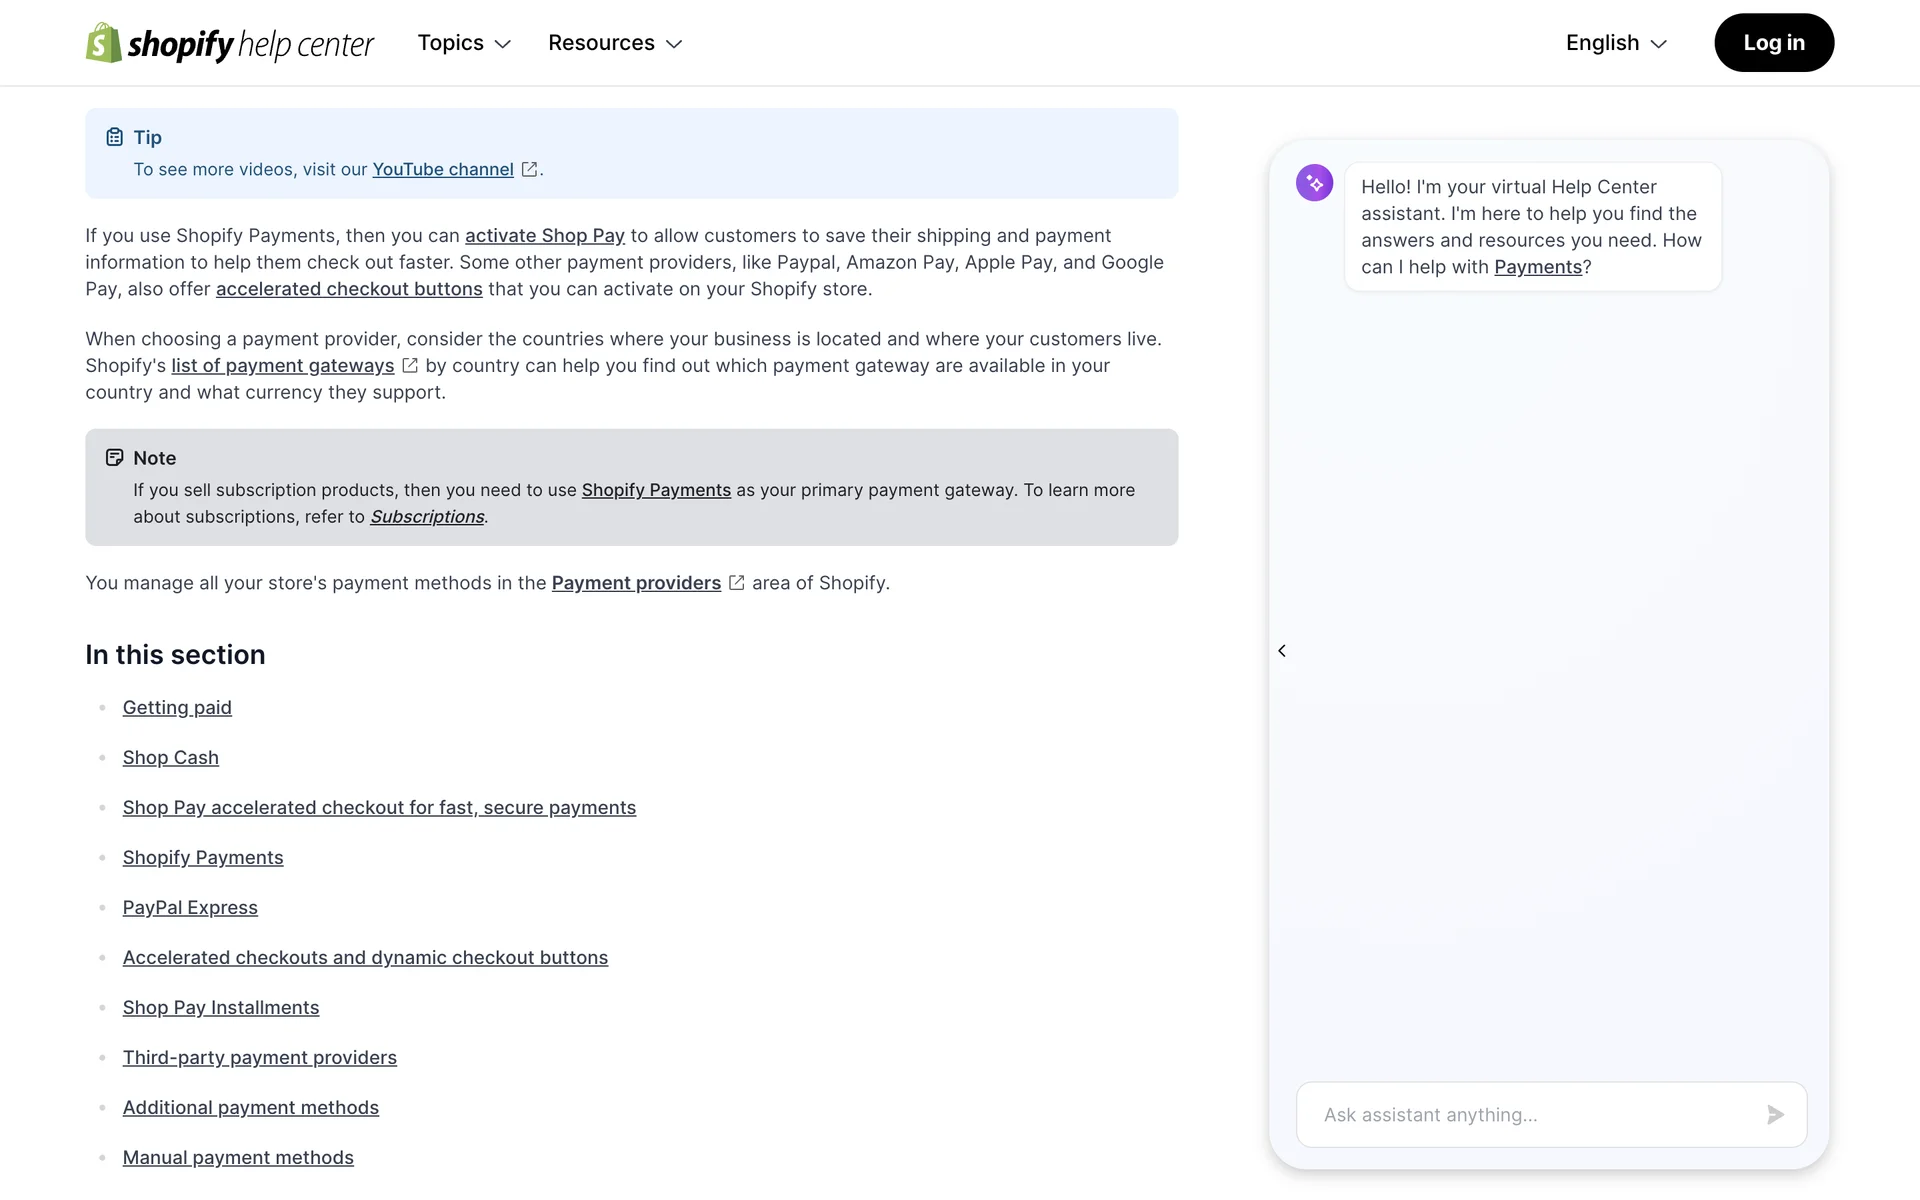The width and height of the screenshot is (1920, 1200).
Task: Open the English language selector
Action: 1615,43
